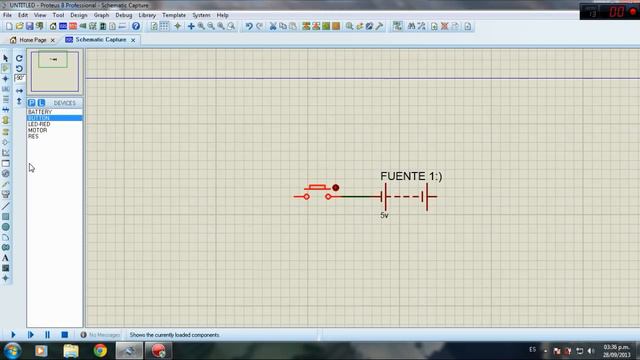Close the Schematic Capture tab
Viewport: 640px width, 360px height.
(x=133, y=40)
